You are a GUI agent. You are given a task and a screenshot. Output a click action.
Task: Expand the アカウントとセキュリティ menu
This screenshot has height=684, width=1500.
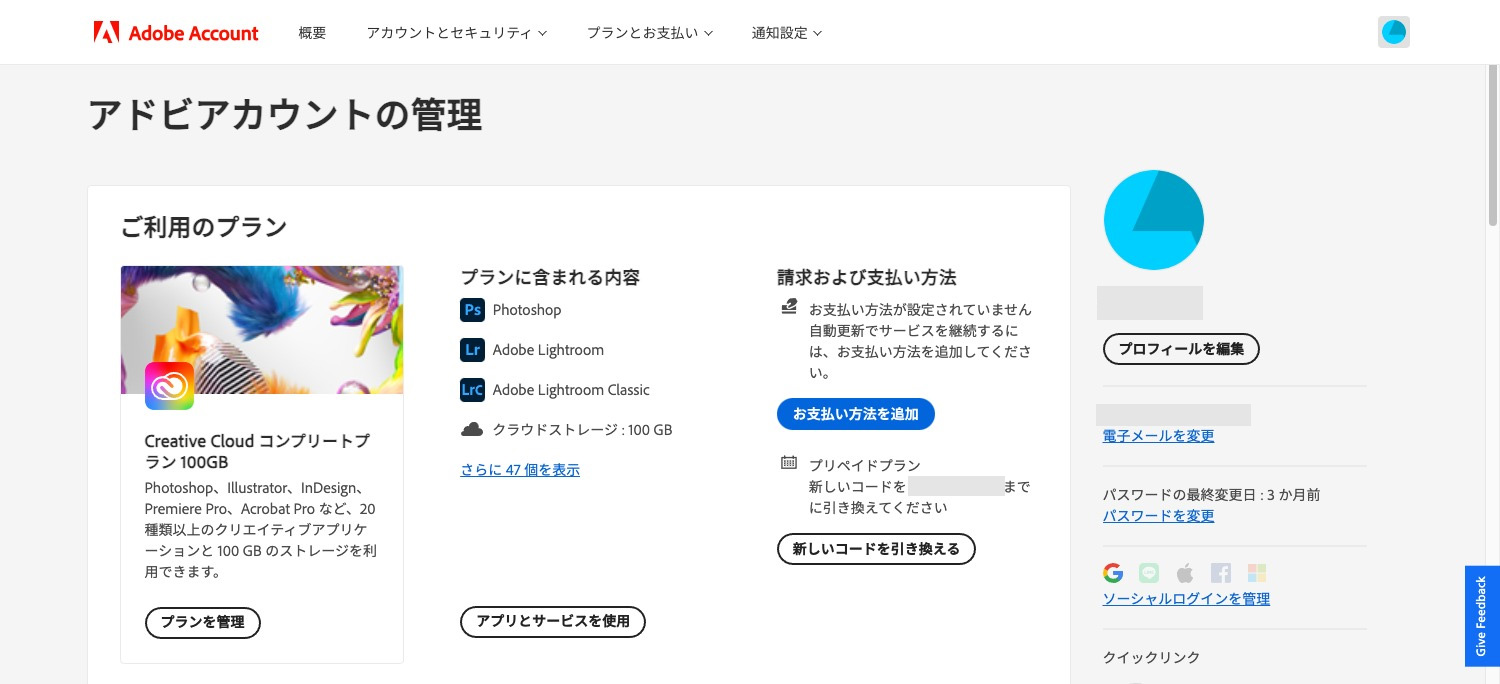click(457, 33)
